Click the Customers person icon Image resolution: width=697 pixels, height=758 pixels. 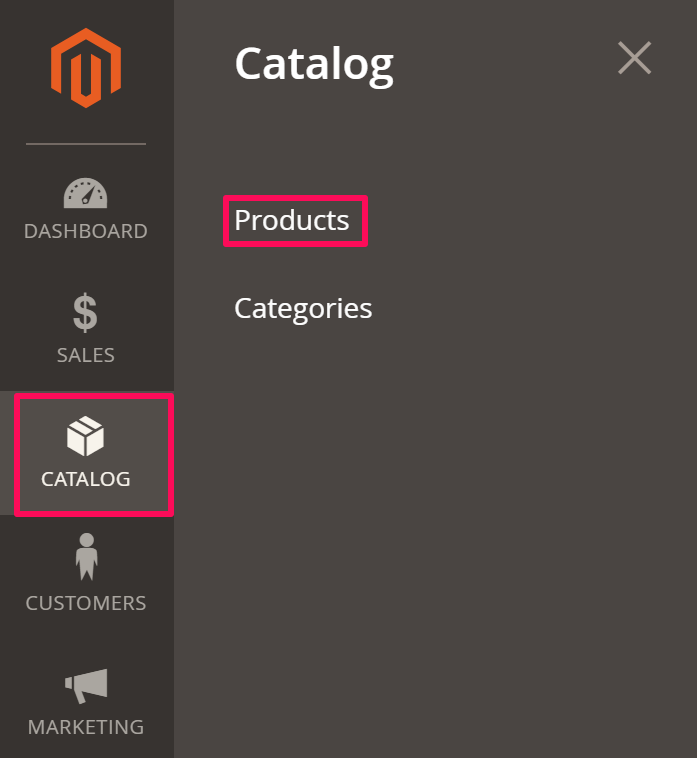click(86, 558)
